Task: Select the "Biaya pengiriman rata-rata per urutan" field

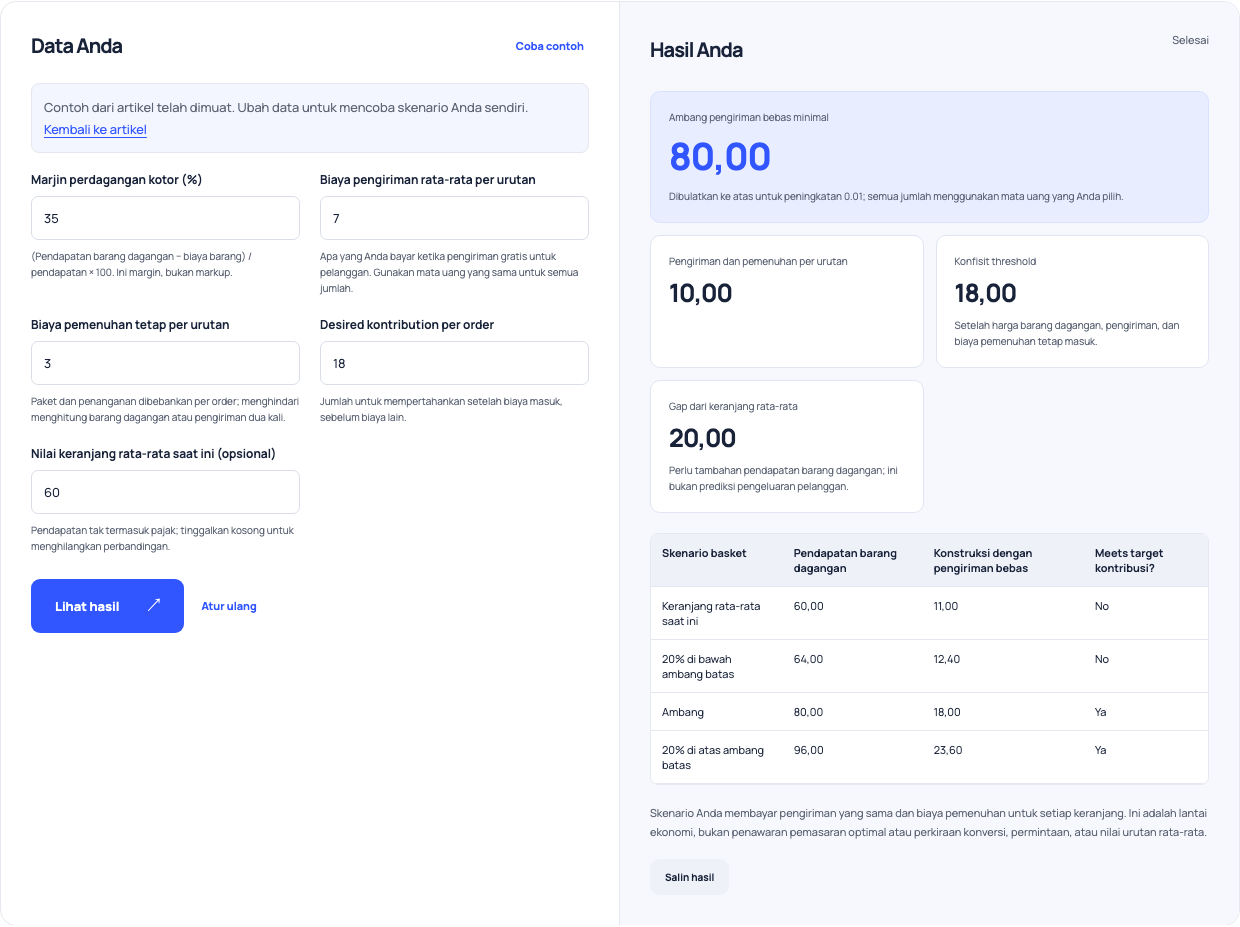Action: [x=454, y=218]
